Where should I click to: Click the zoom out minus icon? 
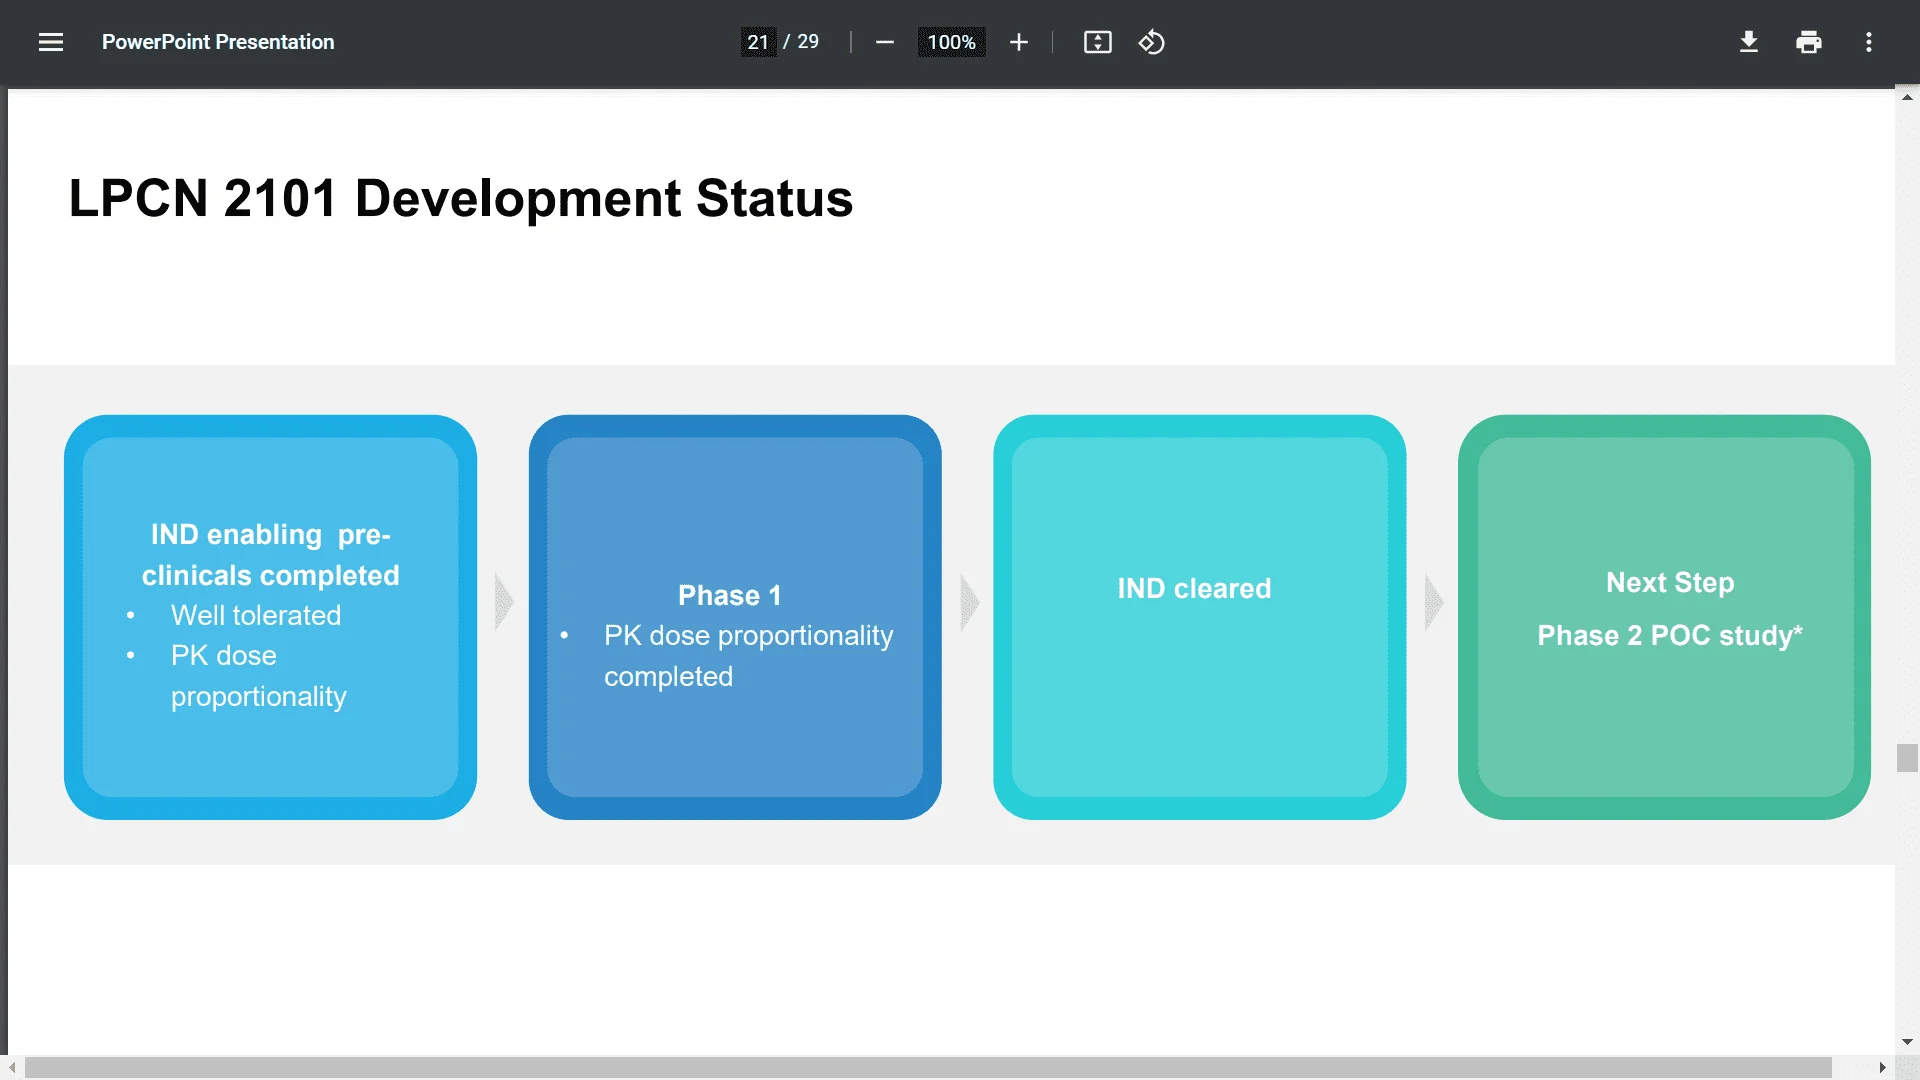click(884, 42)
